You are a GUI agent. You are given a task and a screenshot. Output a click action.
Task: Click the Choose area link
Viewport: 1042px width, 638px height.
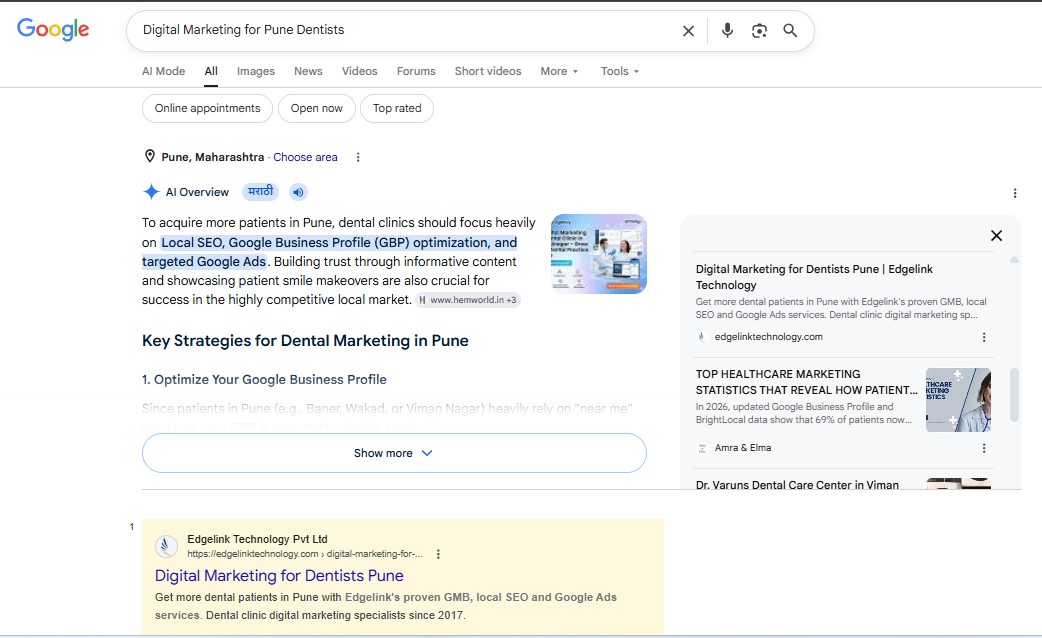click(x=306, y=158)
